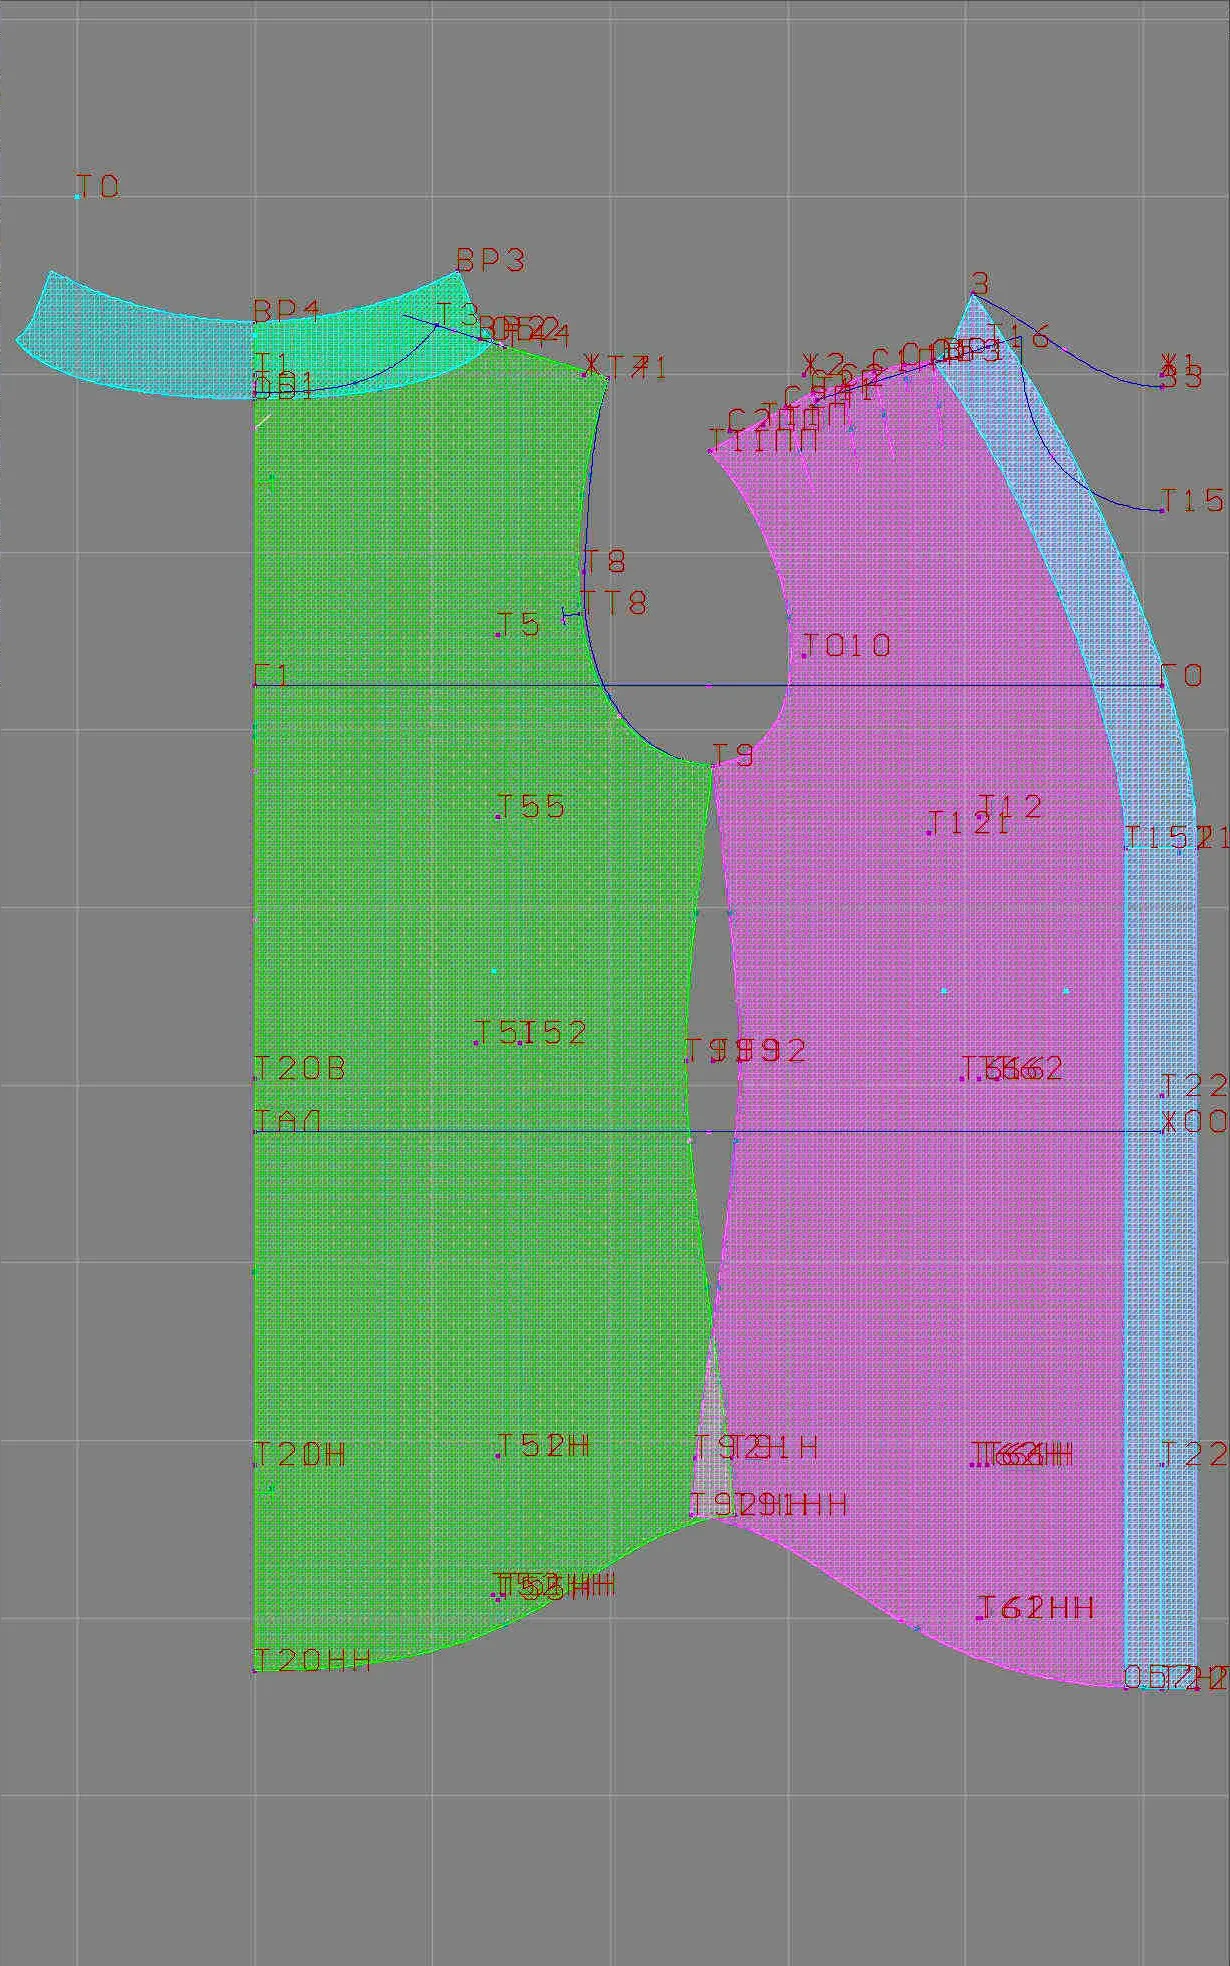Click point T010 near the back armhole
The image size is (1230, 1966).
coord(804,656)
